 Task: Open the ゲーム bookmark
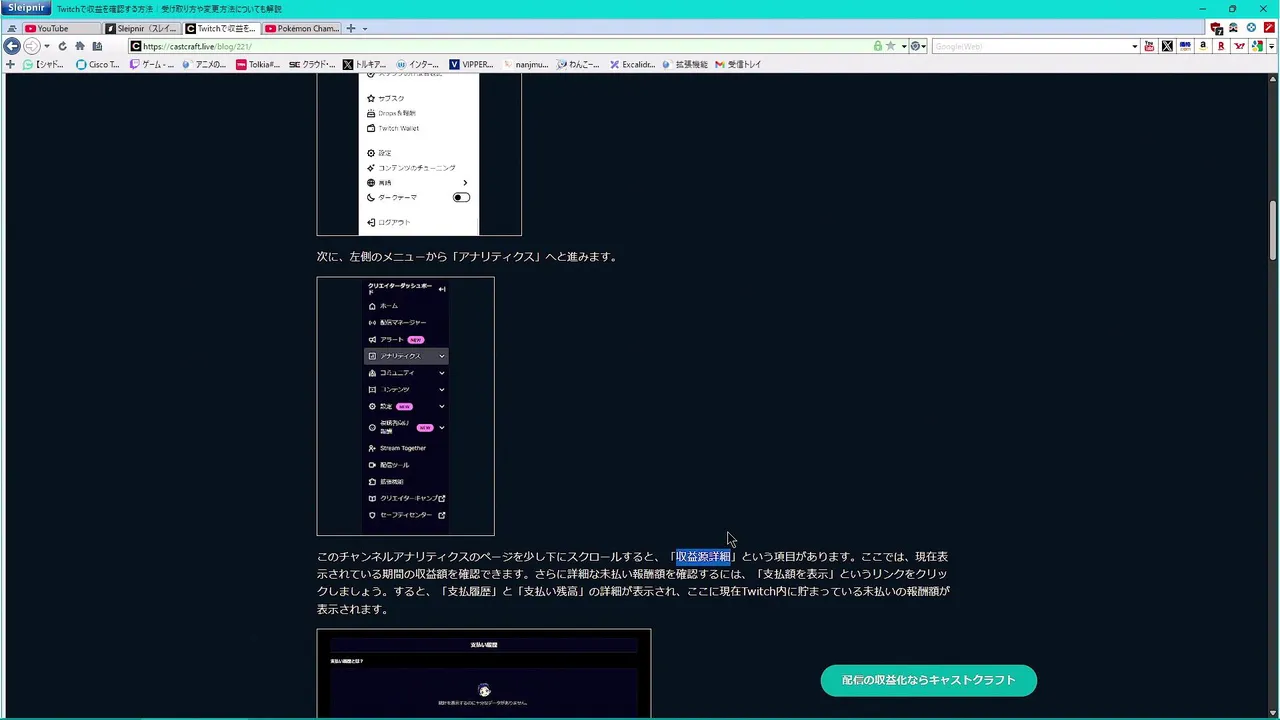pos(152,64)
